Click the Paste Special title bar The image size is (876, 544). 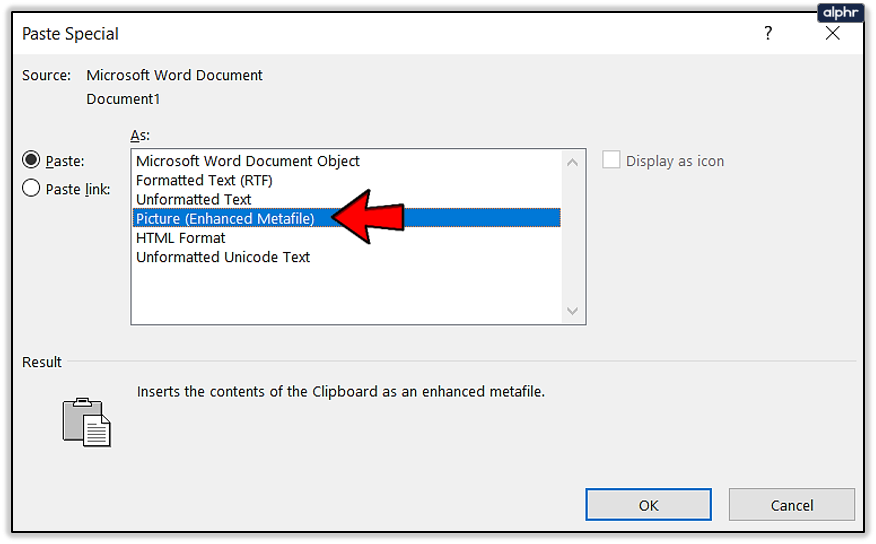400,34
